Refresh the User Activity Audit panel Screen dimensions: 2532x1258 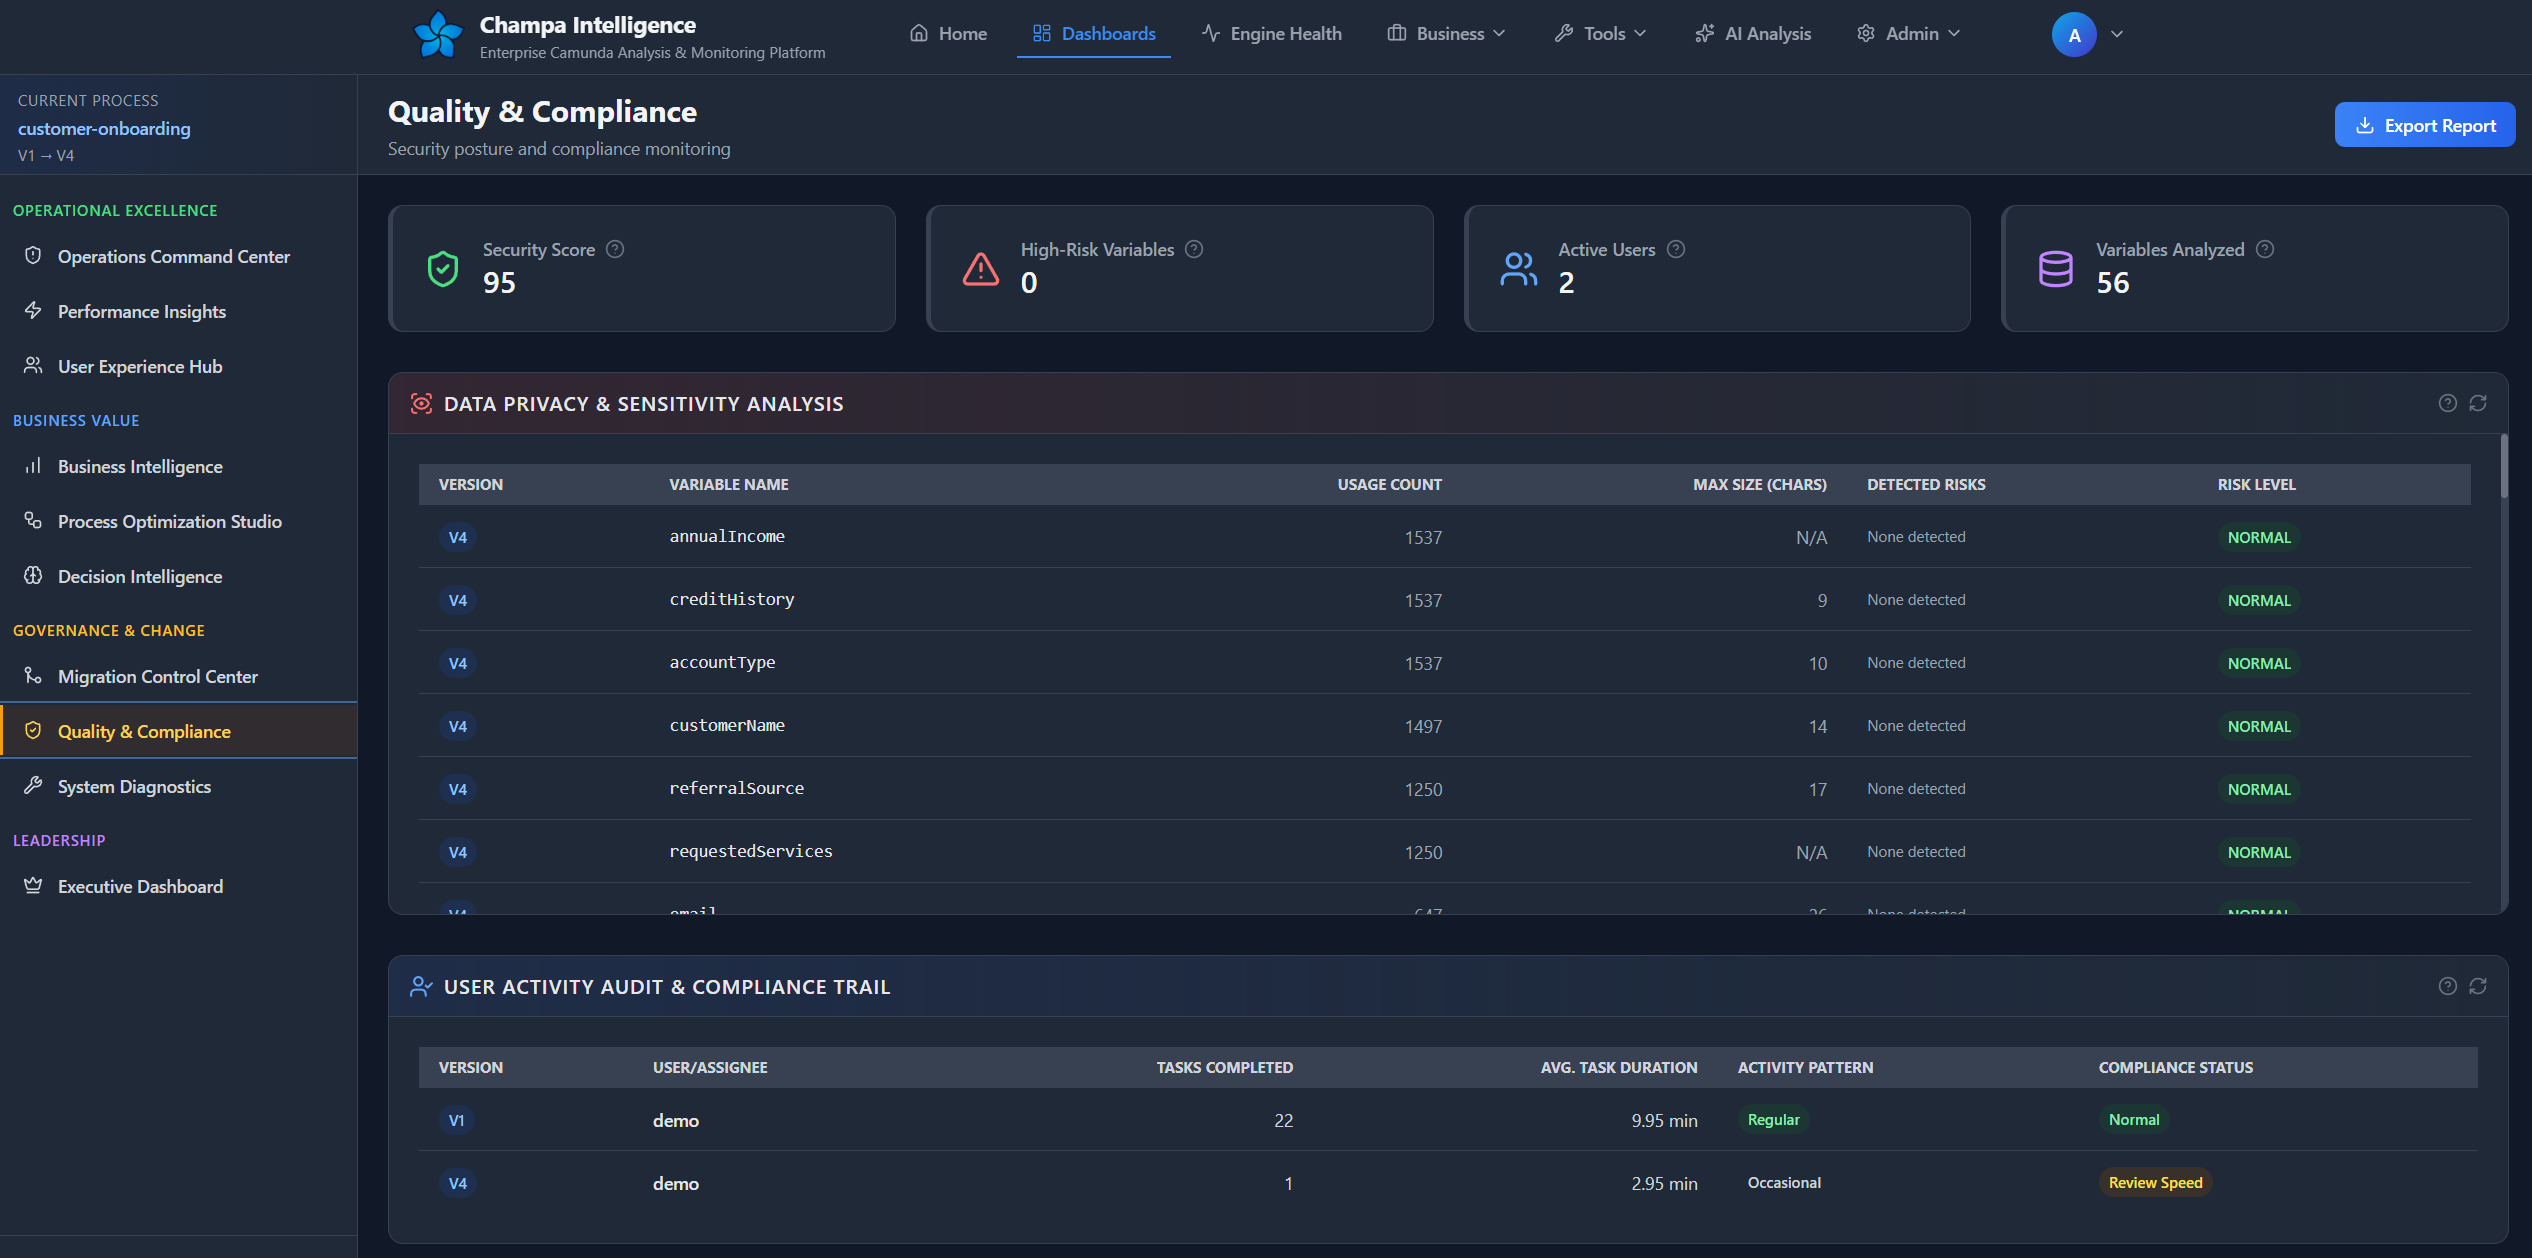tap(2478, 986)
